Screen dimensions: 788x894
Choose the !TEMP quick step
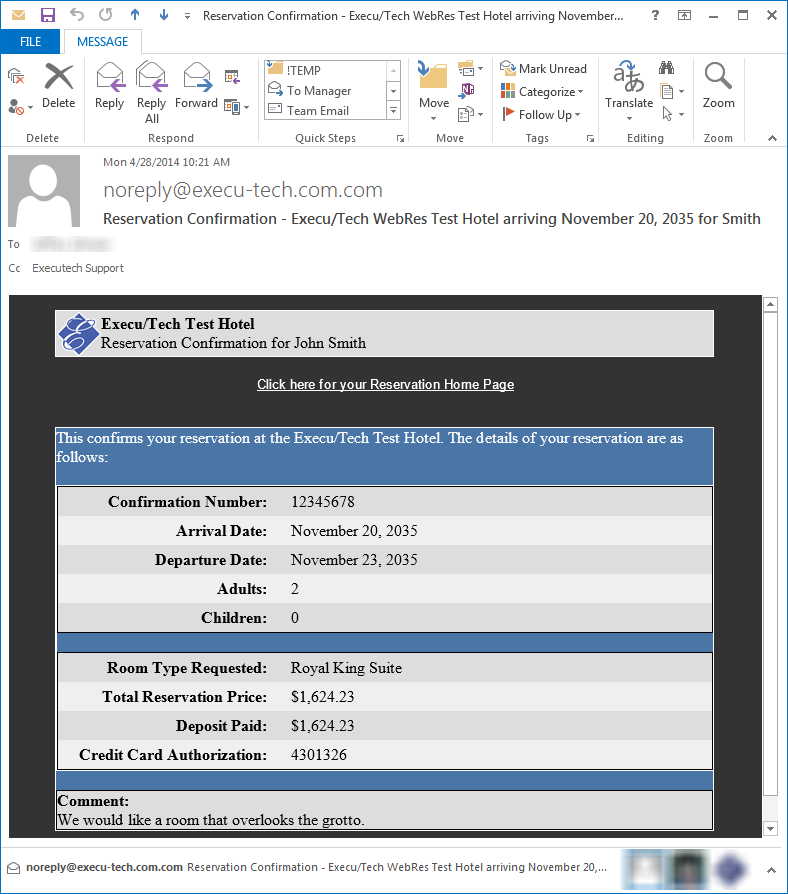coord(326,70)
